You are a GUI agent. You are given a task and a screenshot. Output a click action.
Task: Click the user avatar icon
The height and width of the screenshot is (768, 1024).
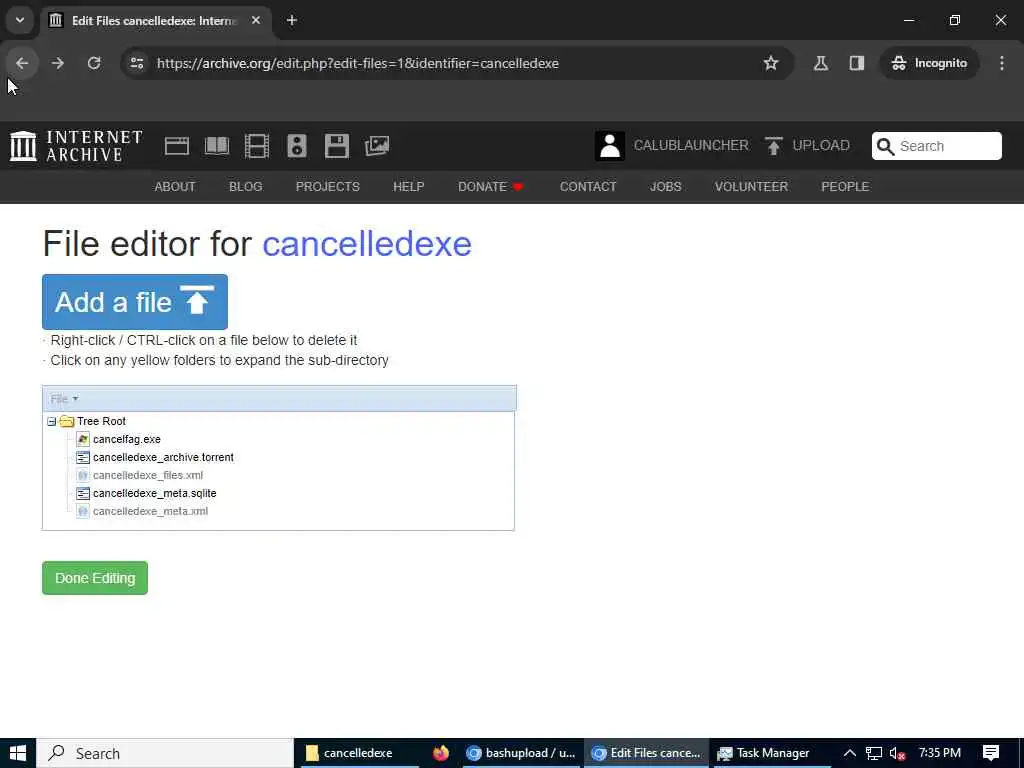point(610,146)
